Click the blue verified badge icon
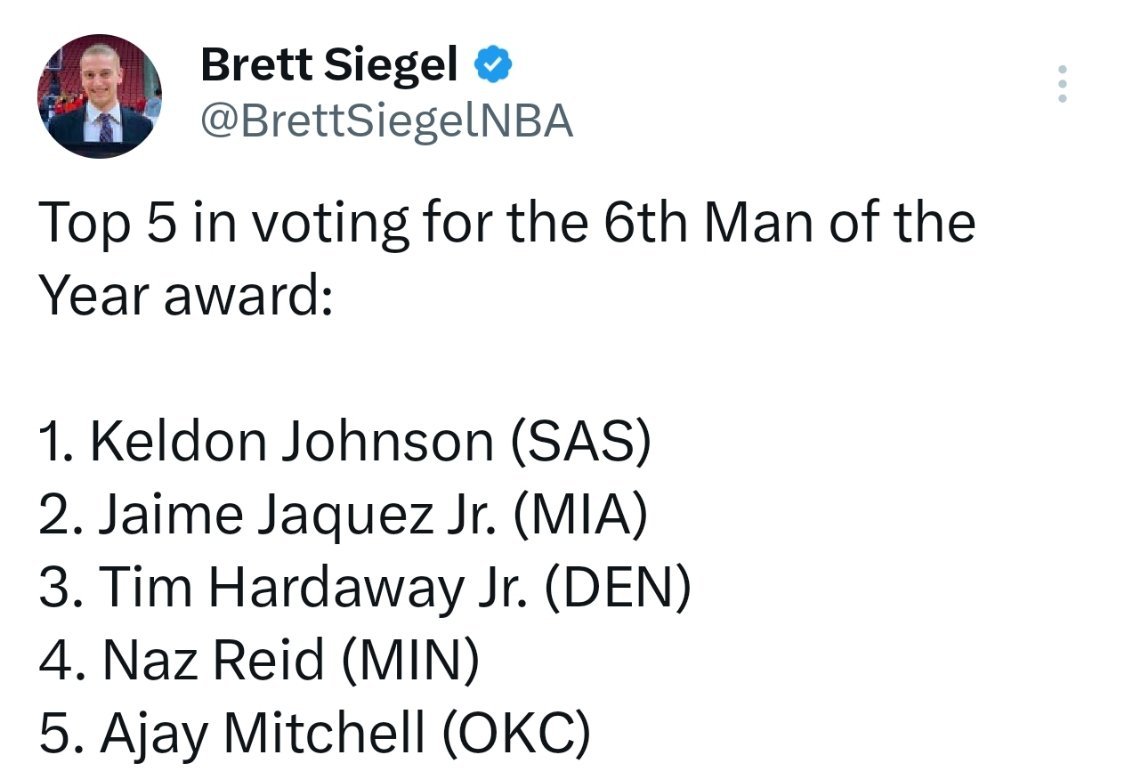The image size is (1124, 780). pyautogui.click(x=494, y=65)
